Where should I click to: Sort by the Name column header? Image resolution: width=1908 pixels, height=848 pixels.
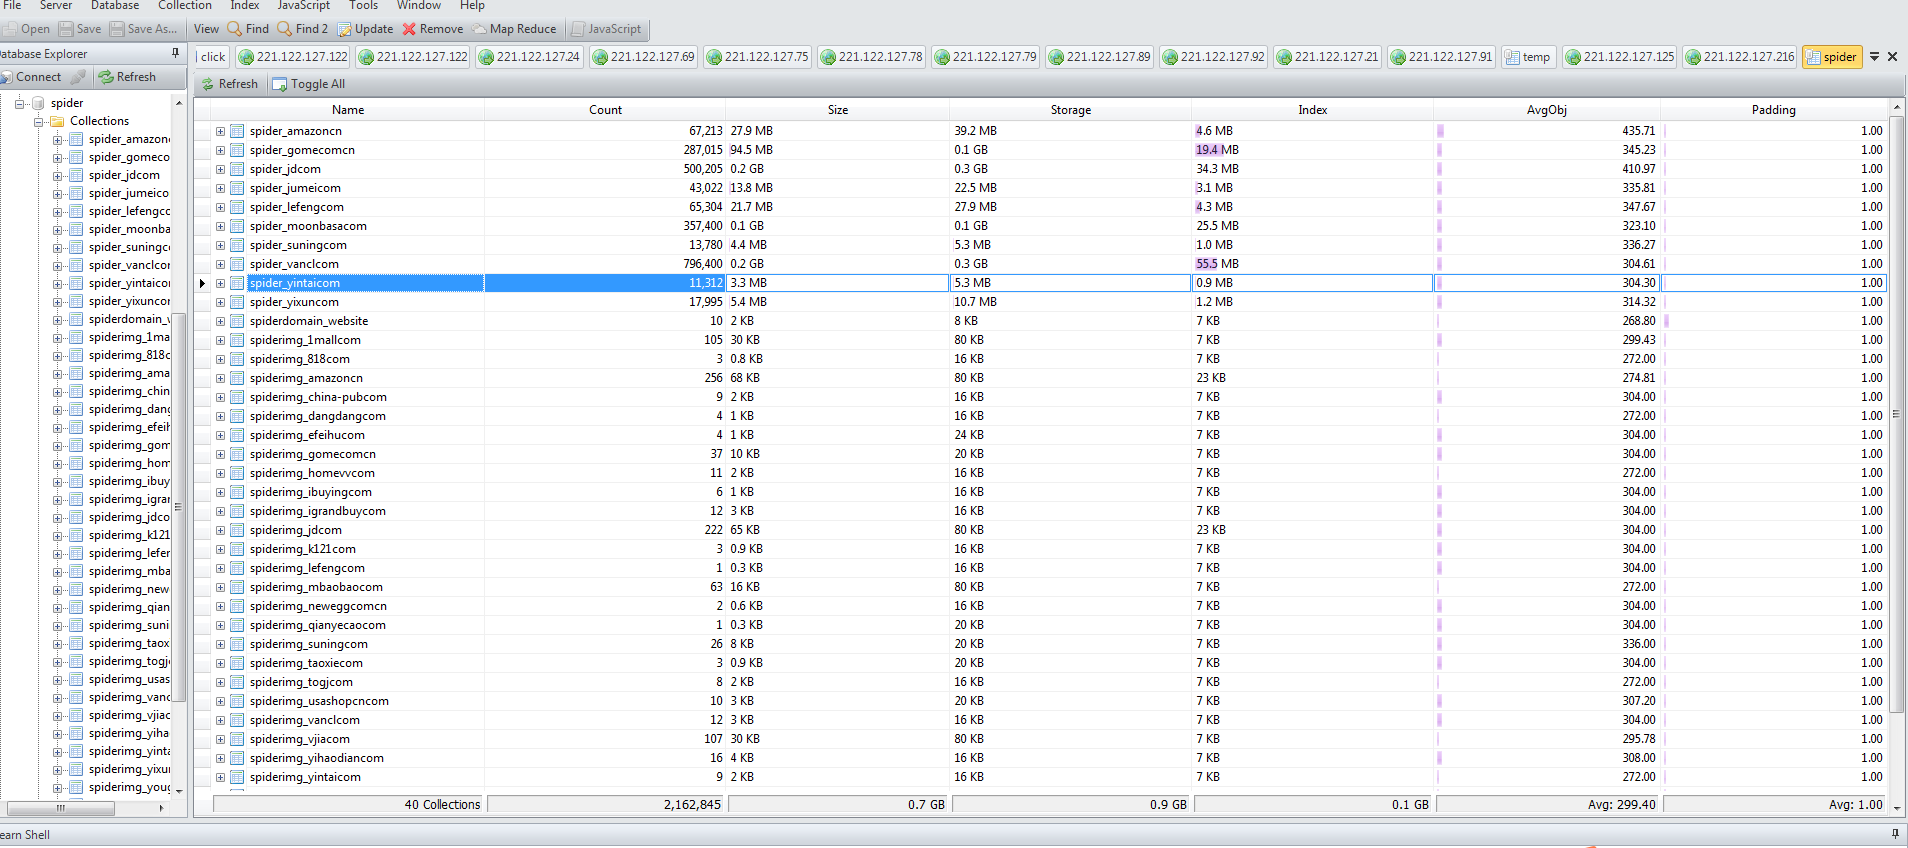(x=348, y=110)
